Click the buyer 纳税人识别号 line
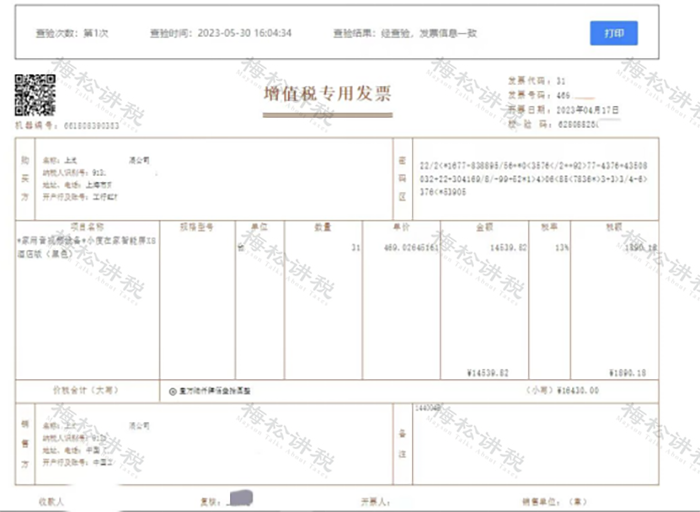 [x=74, y=173]
